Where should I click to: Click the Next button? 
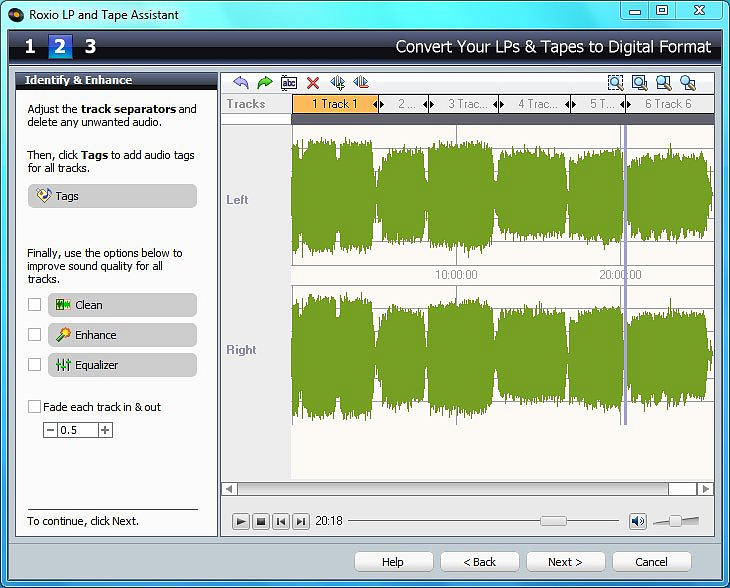coord(564,562)
